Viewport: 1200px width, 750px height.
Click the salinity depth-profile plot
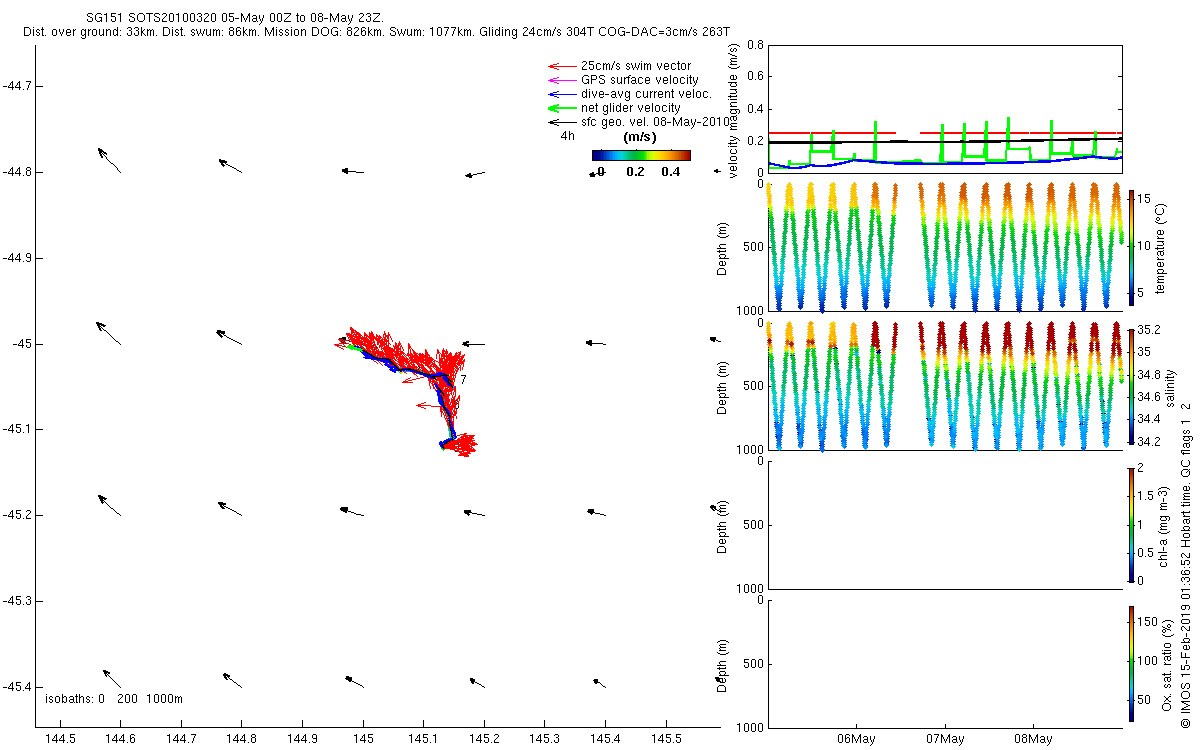click(x=943, y=386)
